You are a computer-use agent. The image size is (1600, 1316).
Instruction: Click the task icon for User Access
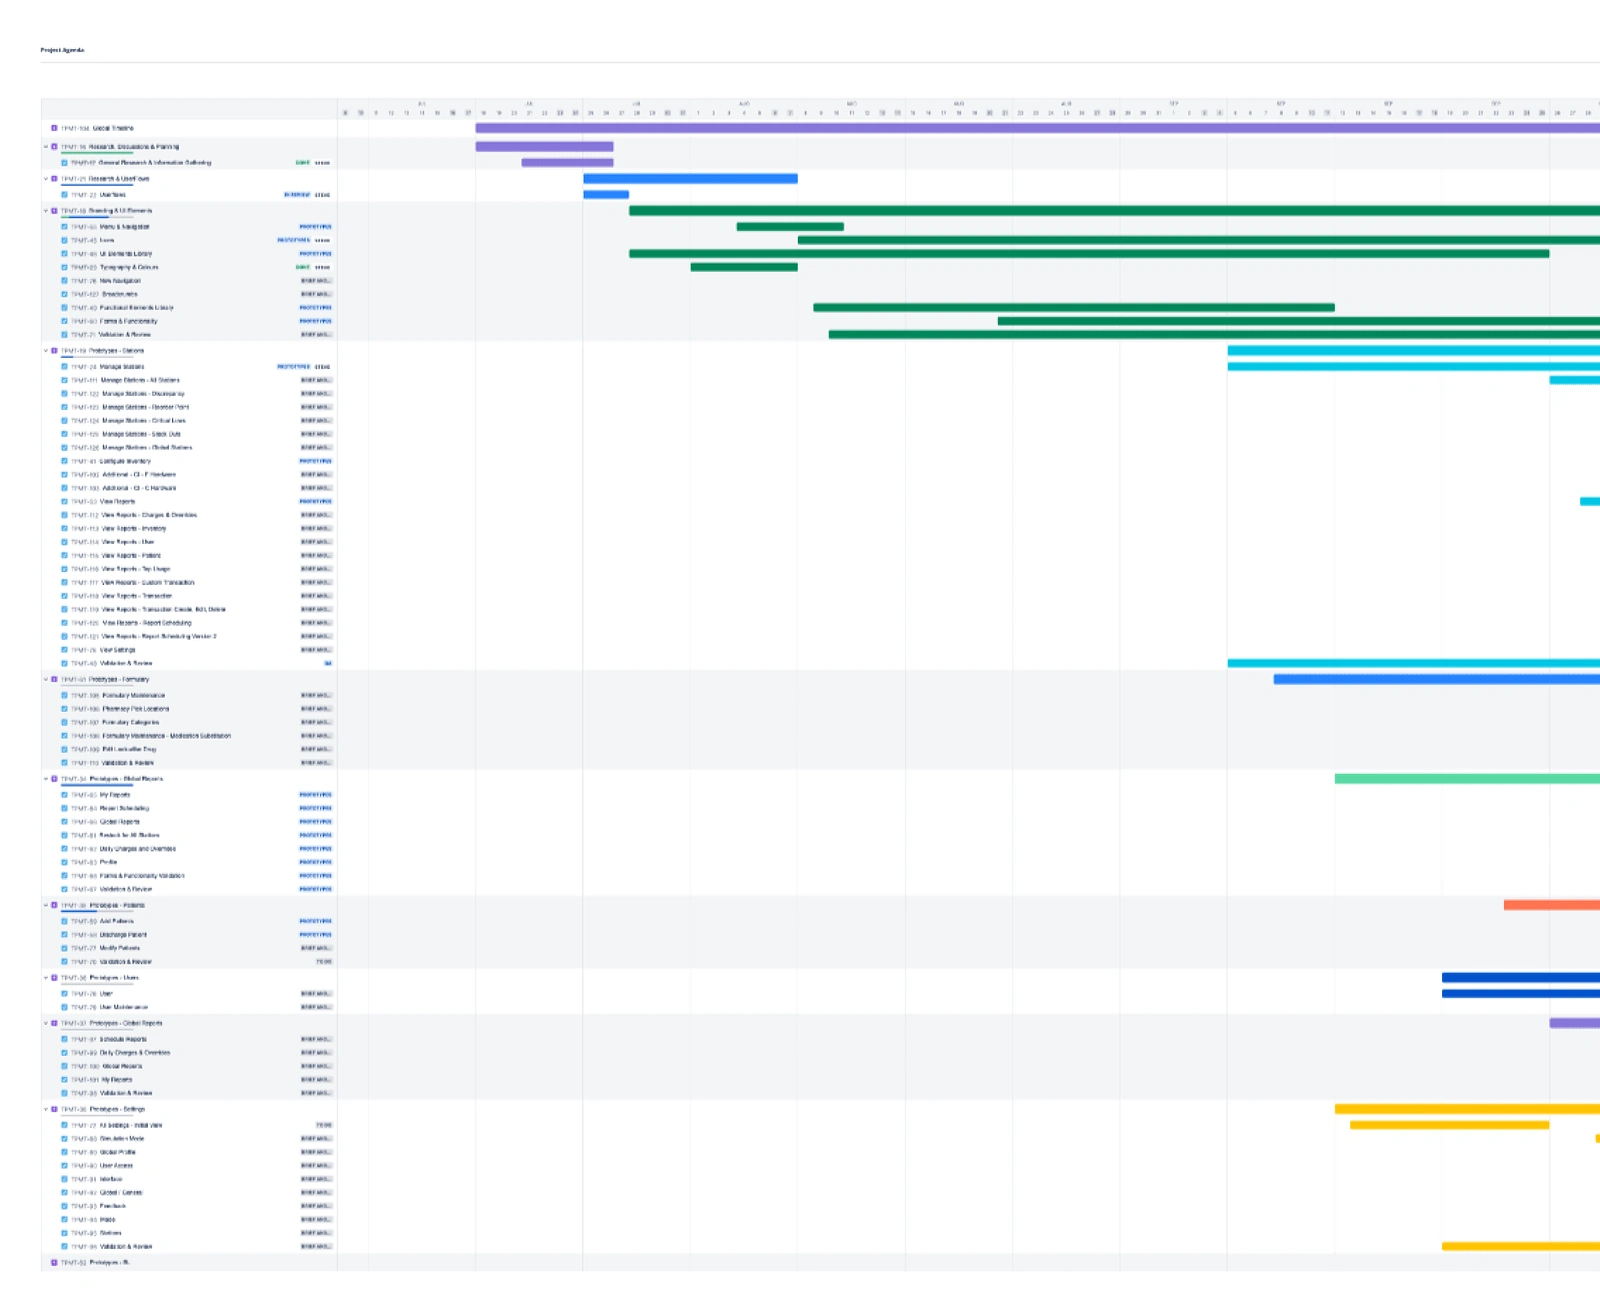(64, 1166)
